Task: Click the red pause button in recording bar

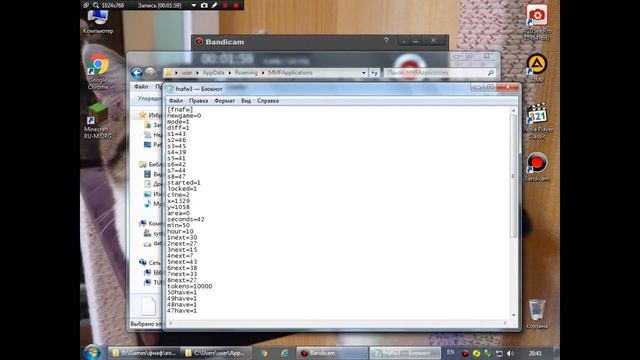Action: [x=225, y=5]
